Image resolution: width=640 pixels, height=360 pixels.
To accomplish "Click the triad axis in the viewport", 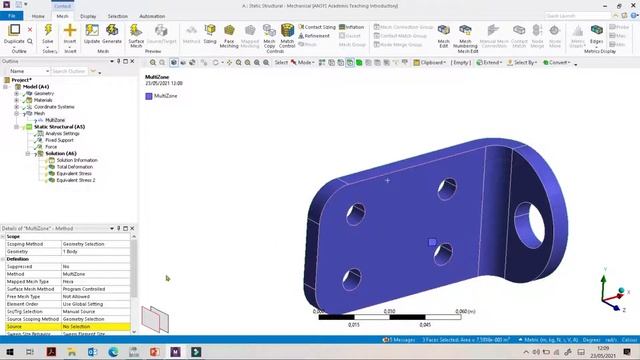I will click(614, 290).
